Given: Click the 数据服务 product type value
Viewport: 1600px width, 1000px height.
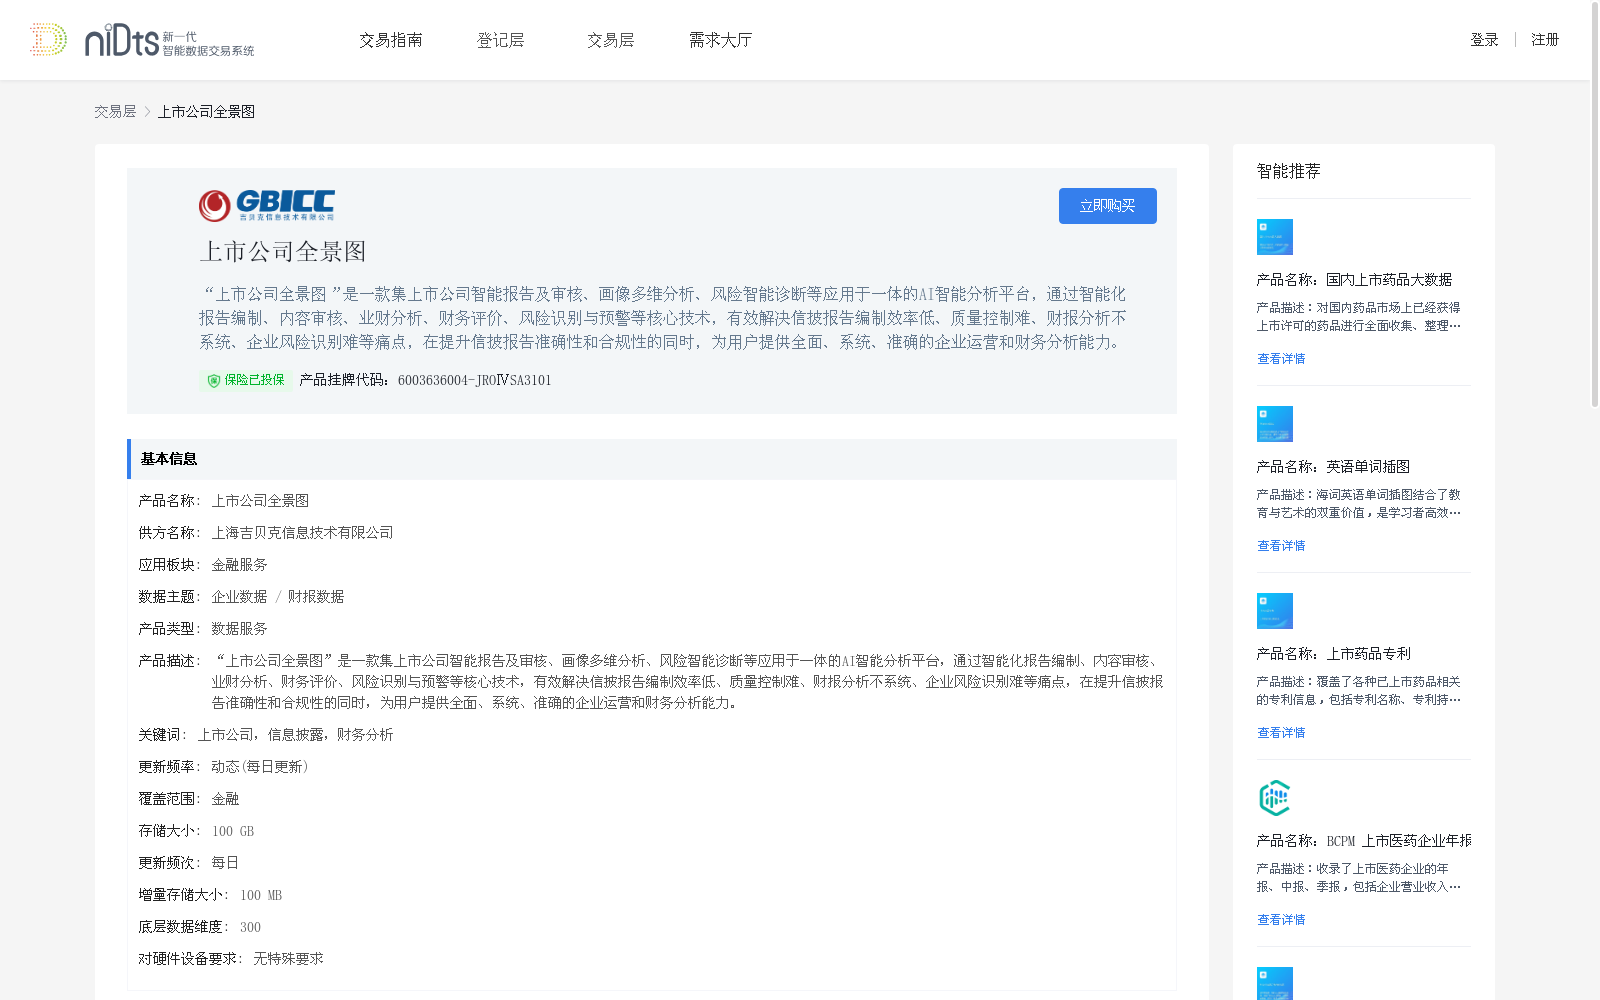Looking at the screenshot, I should (239, 629).
